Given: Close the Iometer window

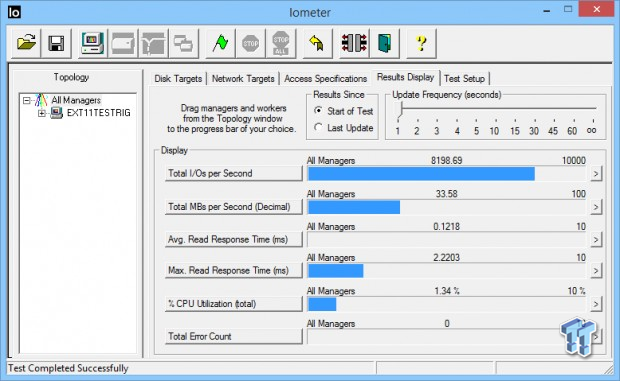Looking at the screenshot, I should point(596,9).
